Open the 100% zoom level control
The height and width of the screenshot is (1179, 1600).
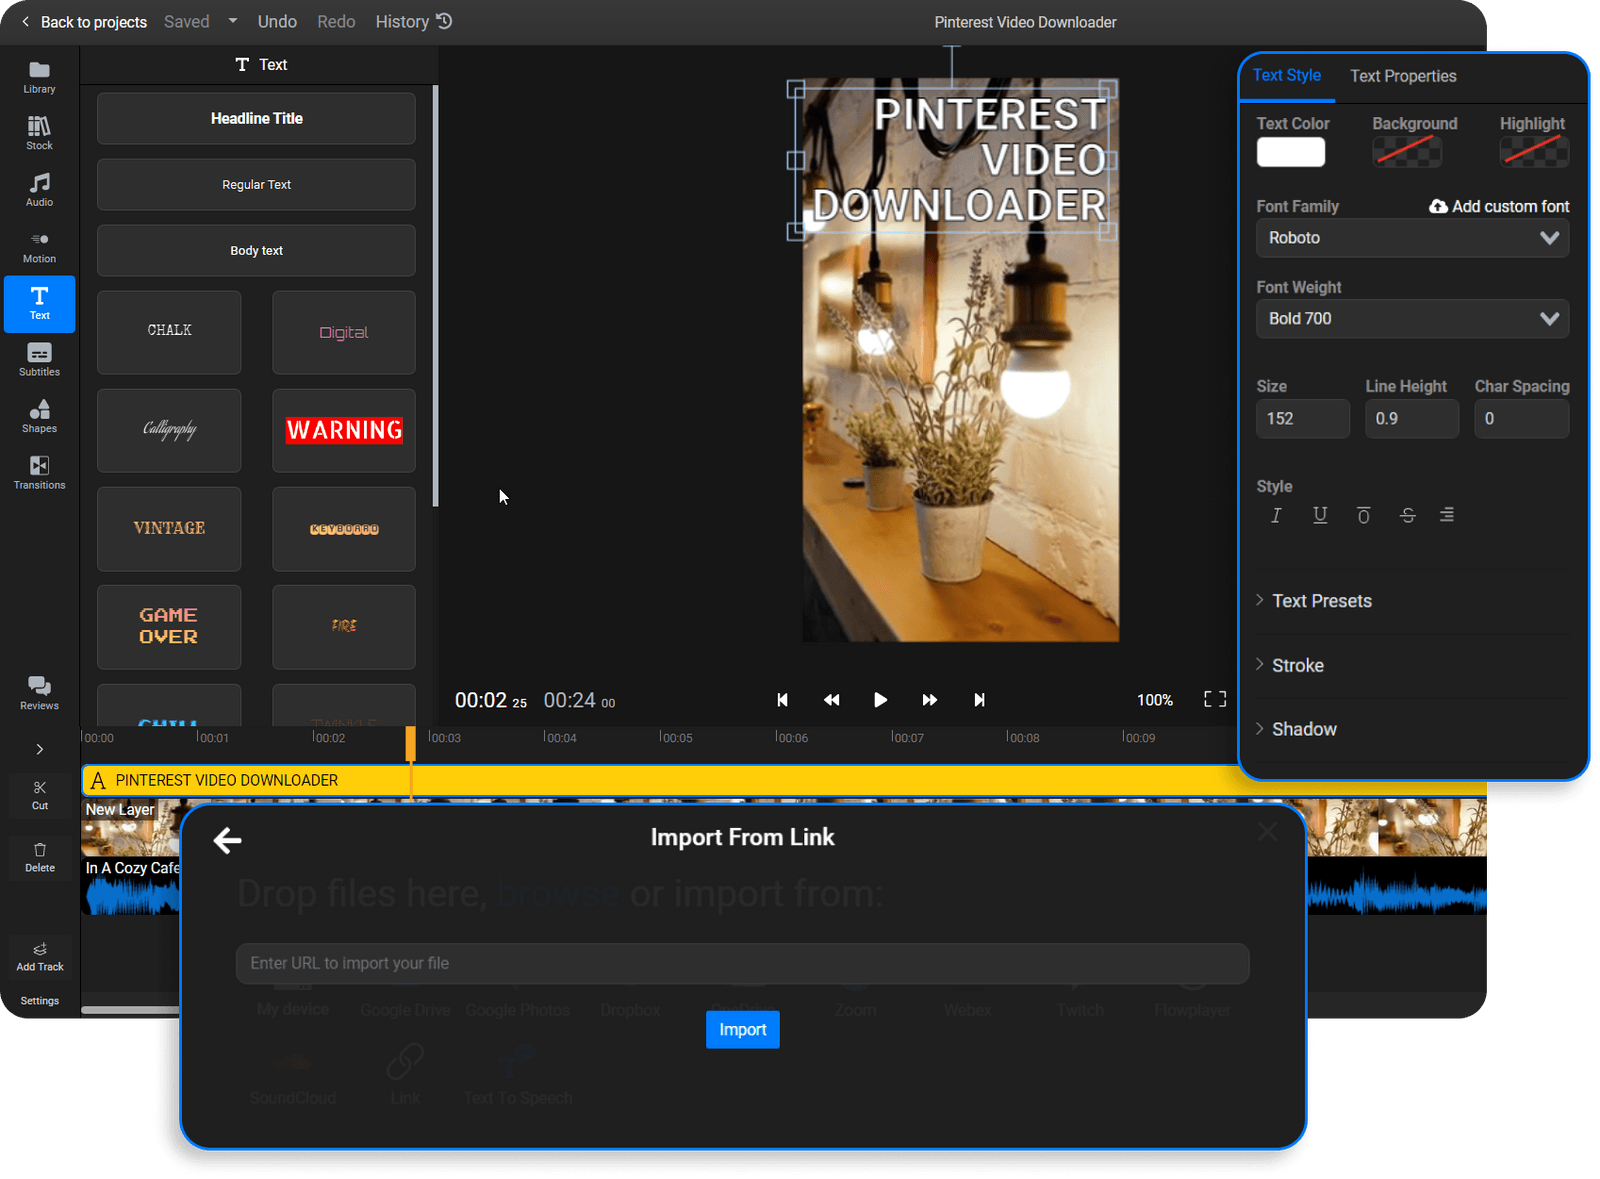coord(1155,700)
